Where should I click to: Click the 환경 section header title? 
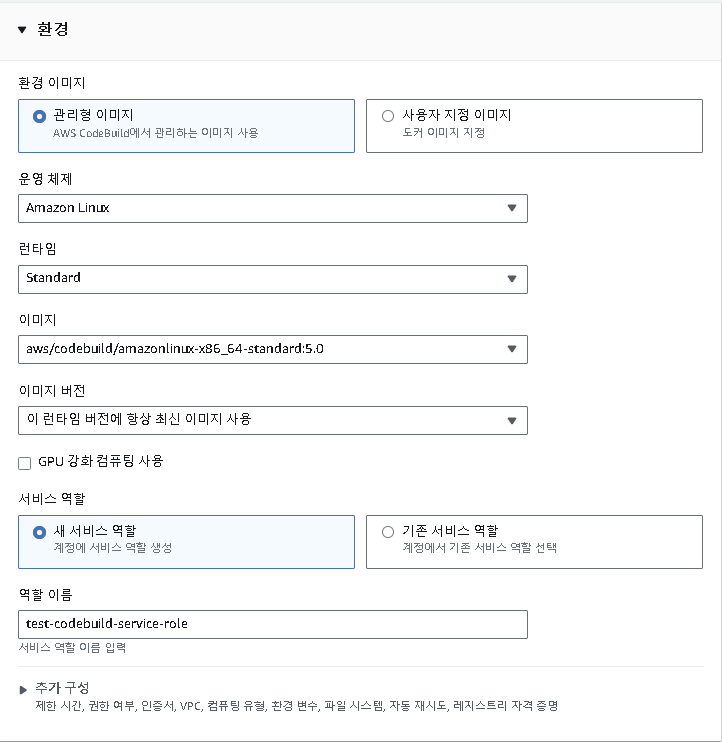coord(53,29)
